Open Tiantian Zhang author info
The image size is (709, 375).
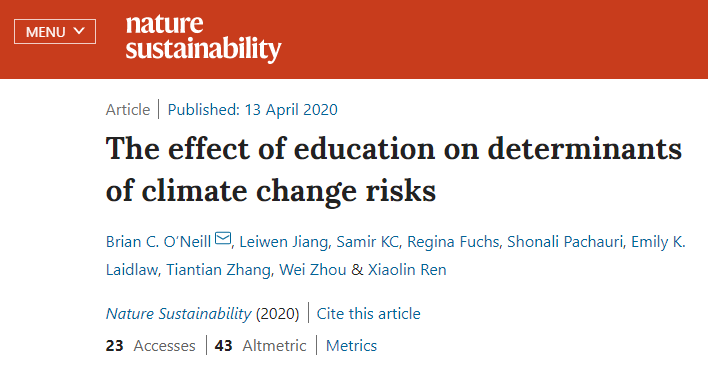(218, 270)
